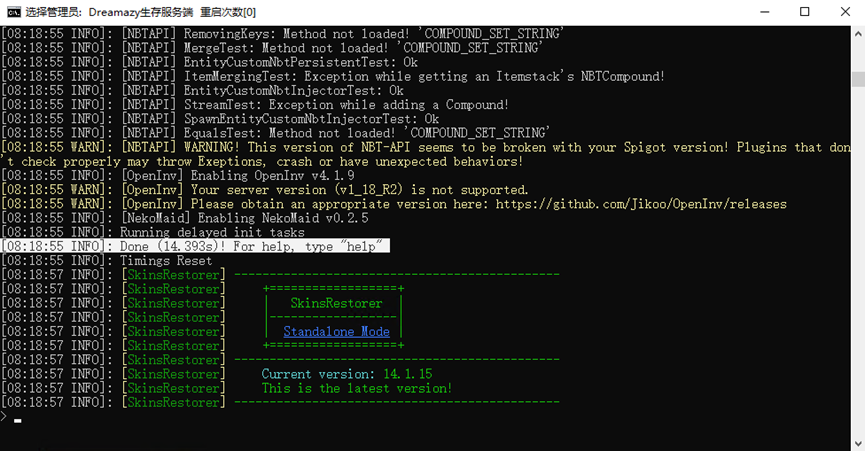Click the Current version 14.1.15 text
Image resolution: width=865 pixels, height=451 pixels.
(346, 374)
